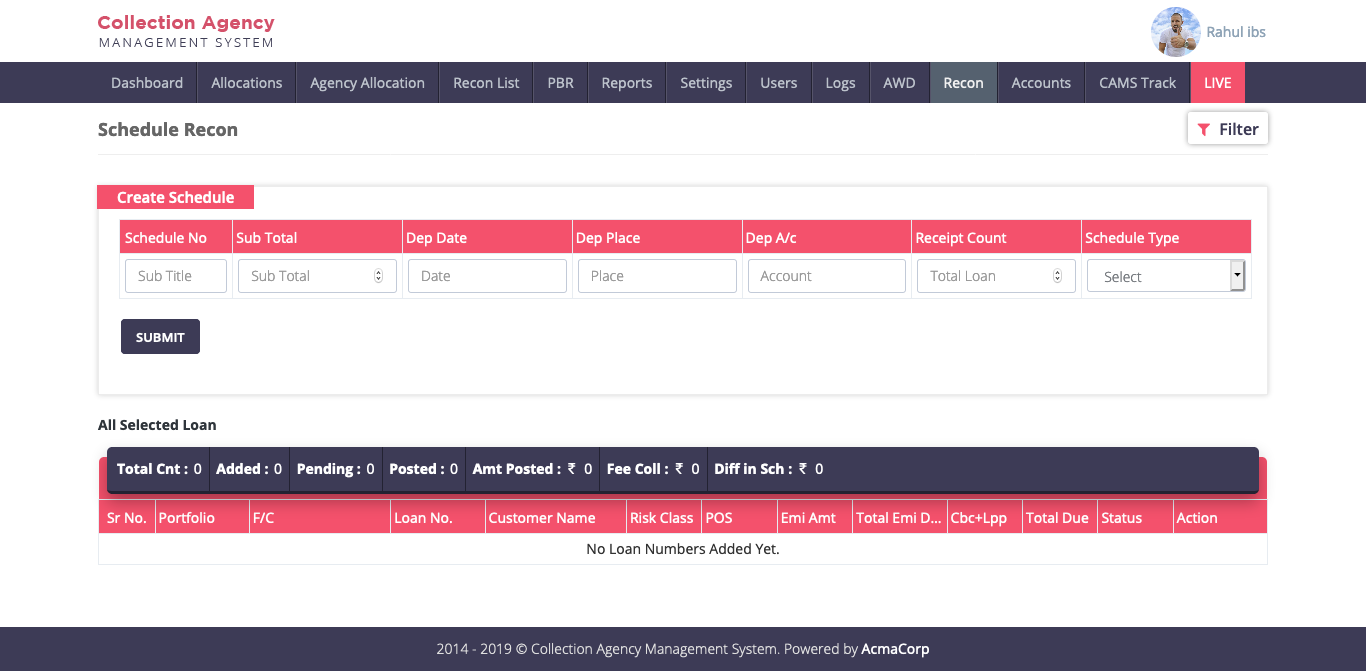Go to the Allocations tab

point(247,83)
